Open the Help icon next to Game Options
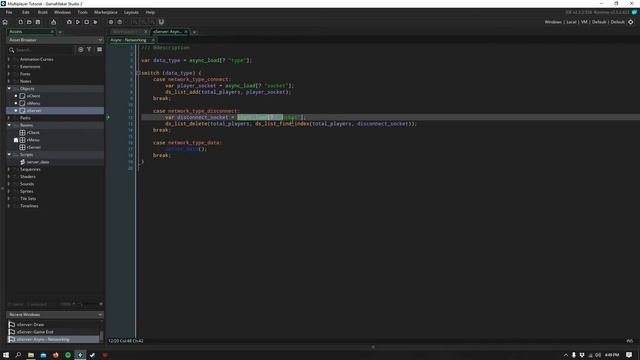The height and width of the screenshot is (360, 640). 120,22
